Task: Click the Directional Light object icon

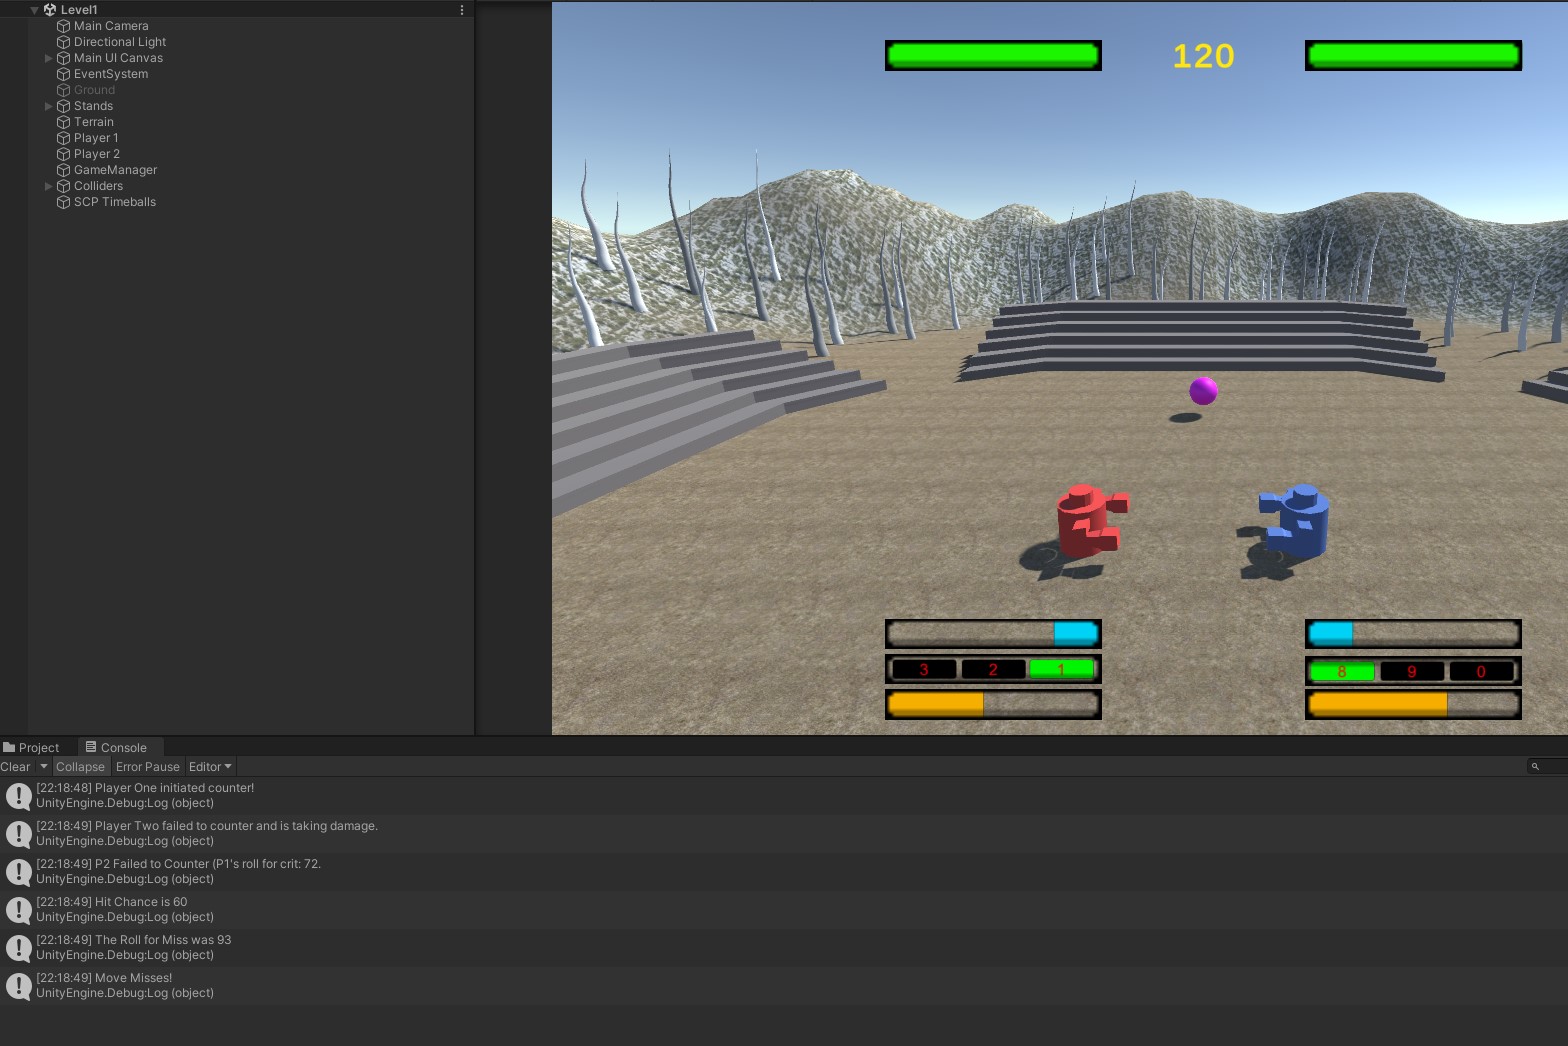Action: click(63, 42)
